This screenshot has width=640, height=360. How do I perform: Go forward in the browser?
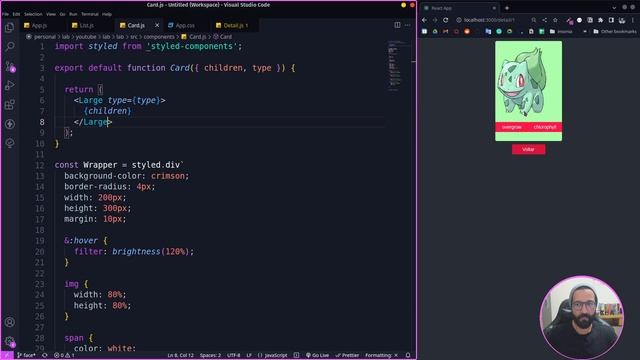point(435,20)
